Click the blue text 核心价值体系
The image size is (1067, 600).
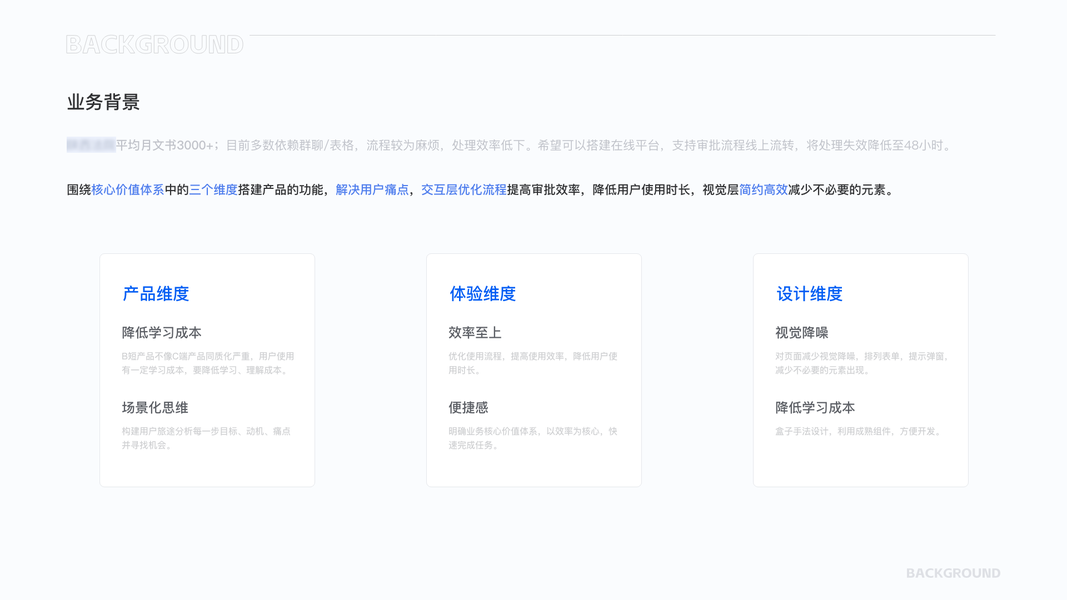click(x=128, y=190)
